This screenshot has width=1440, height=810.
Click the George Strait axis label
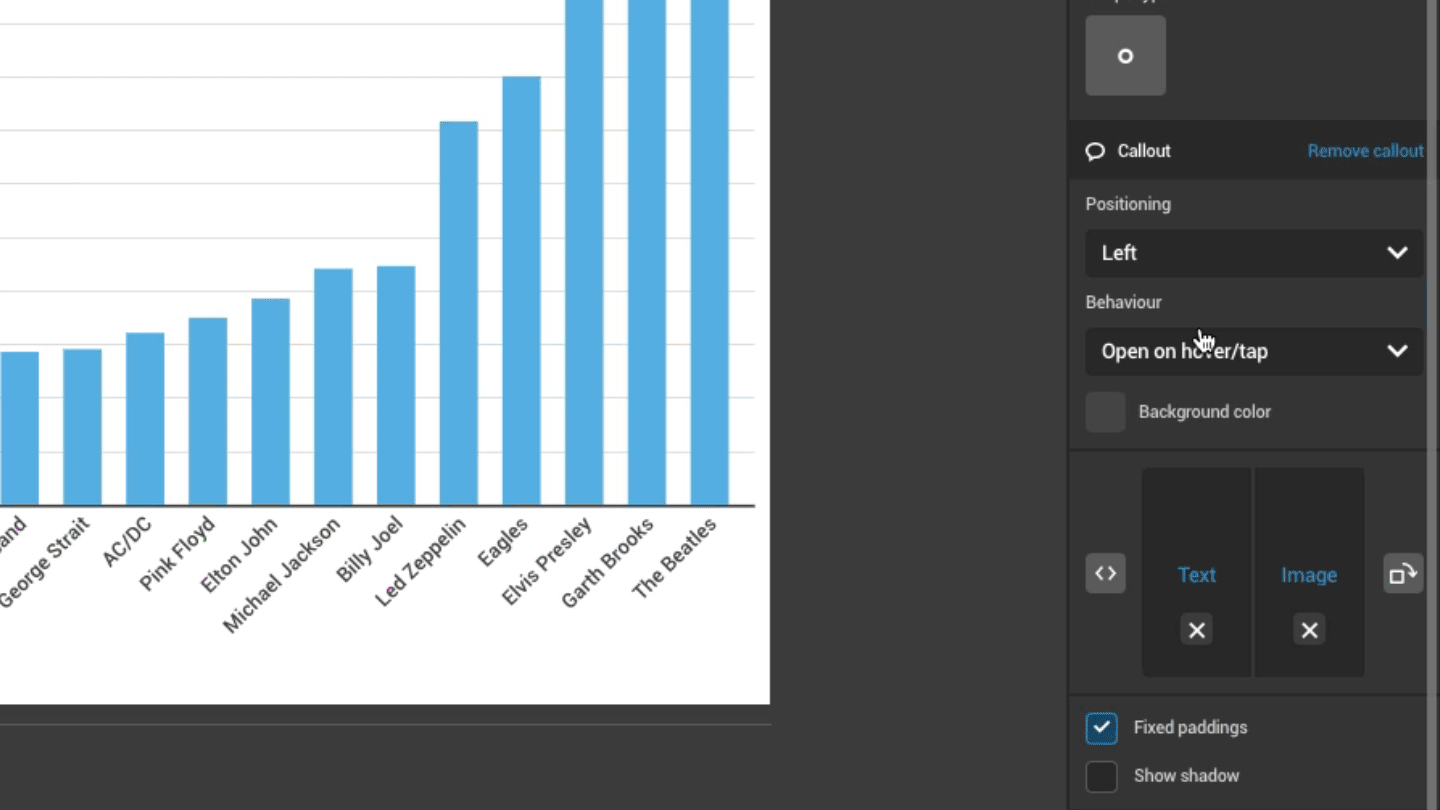[x=44, y=562]
